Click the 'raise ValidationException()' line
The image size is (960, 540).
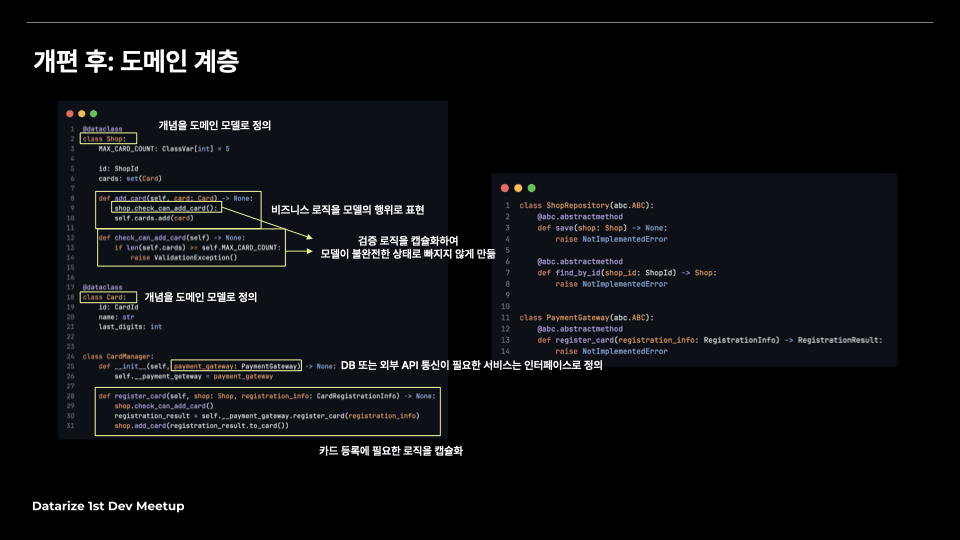pos(184,258)
